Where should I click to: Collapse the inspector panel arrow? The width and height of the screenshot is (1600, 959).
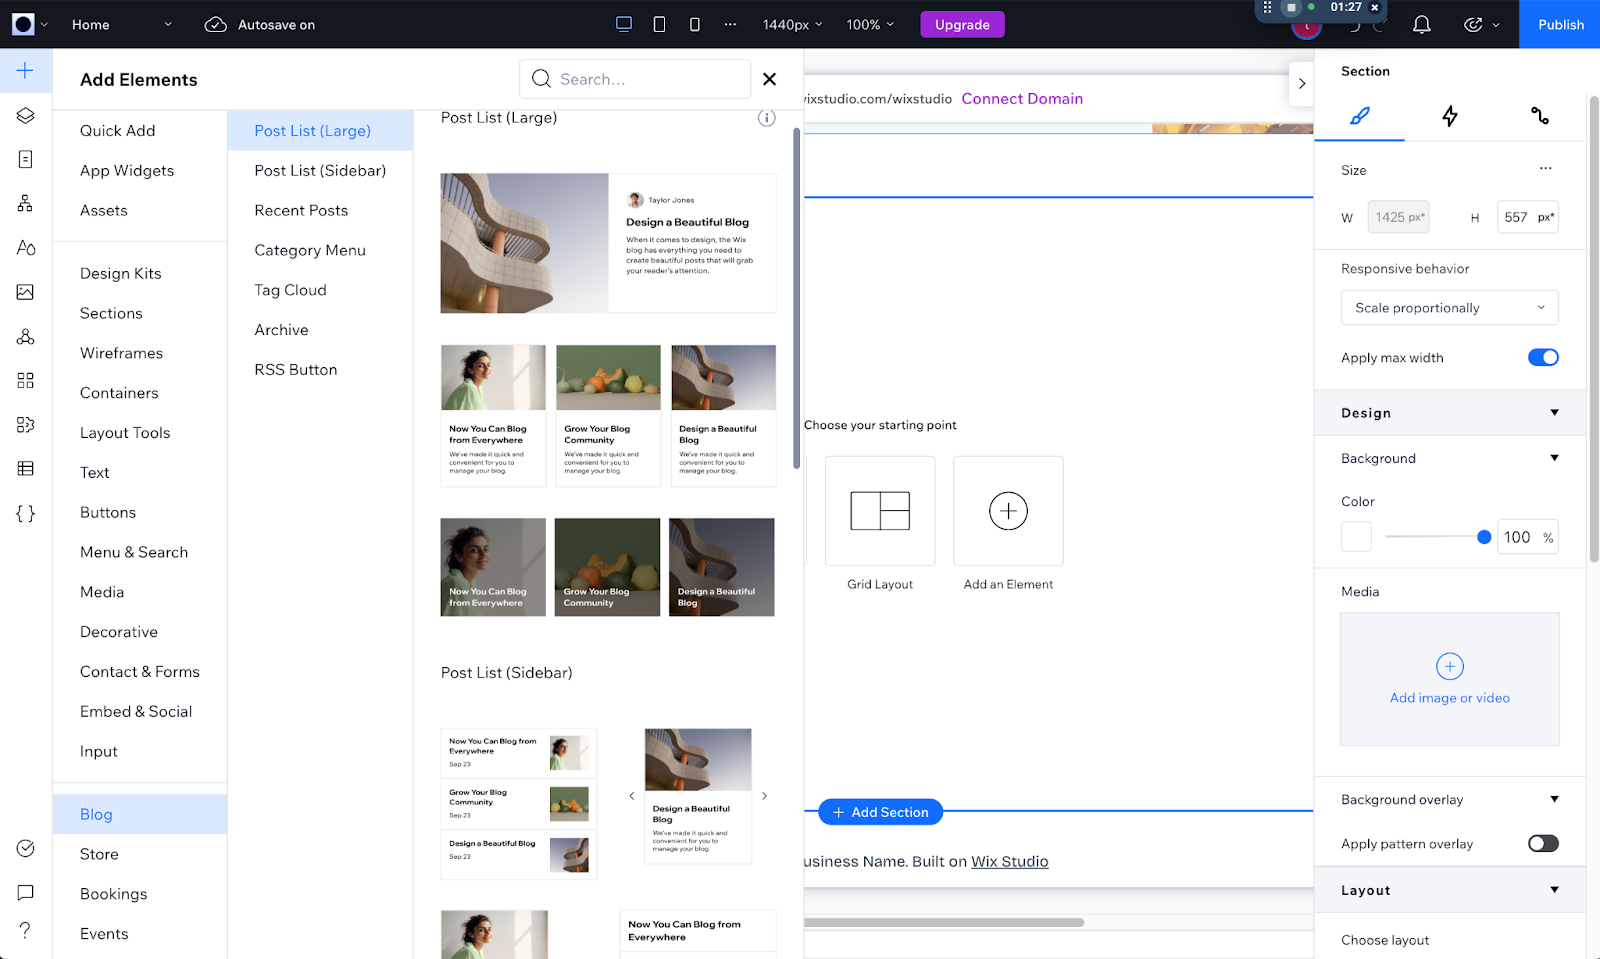coord(1301,83)
